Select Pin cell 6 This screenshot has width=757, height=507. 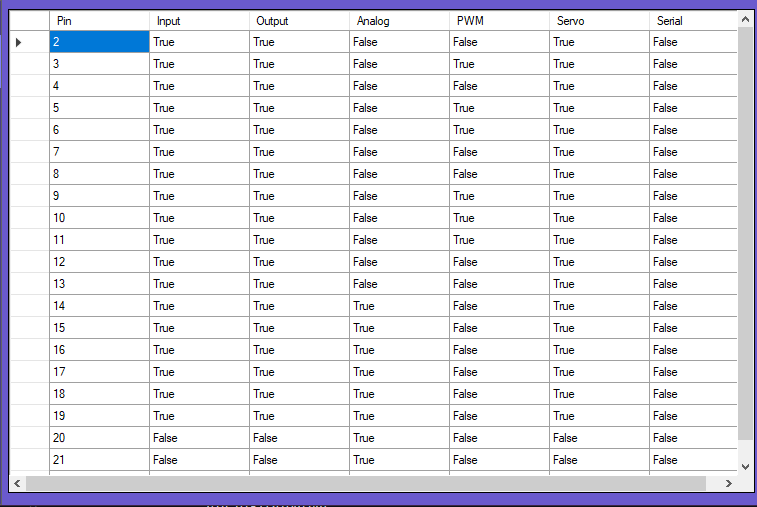pyautogui.click(x=99, y=130)
